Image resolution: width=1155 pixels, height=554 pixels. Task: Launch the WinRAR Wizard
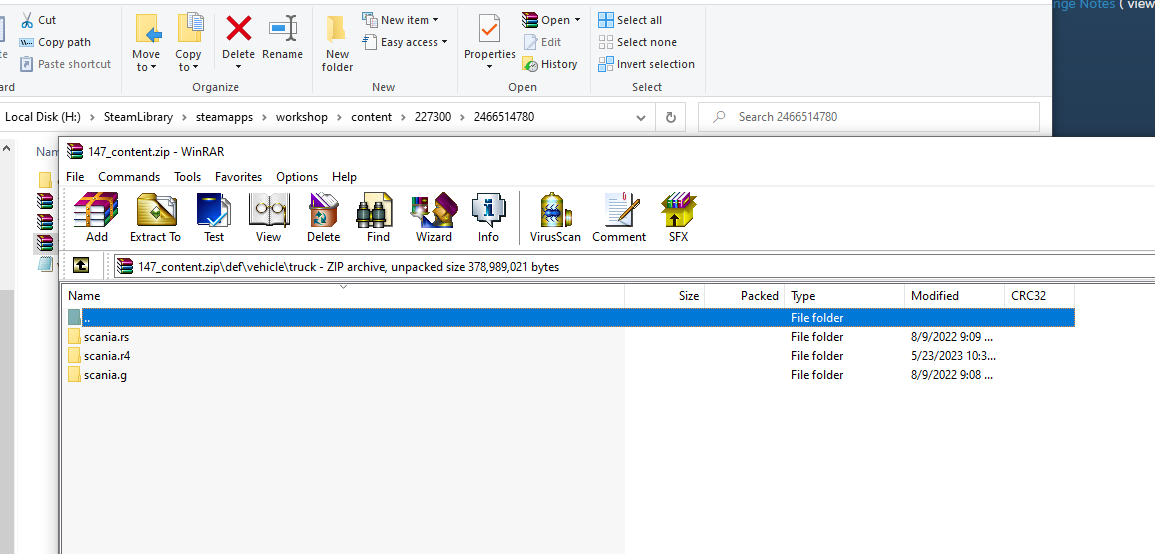pyautogui.click(x=434, y=217)
